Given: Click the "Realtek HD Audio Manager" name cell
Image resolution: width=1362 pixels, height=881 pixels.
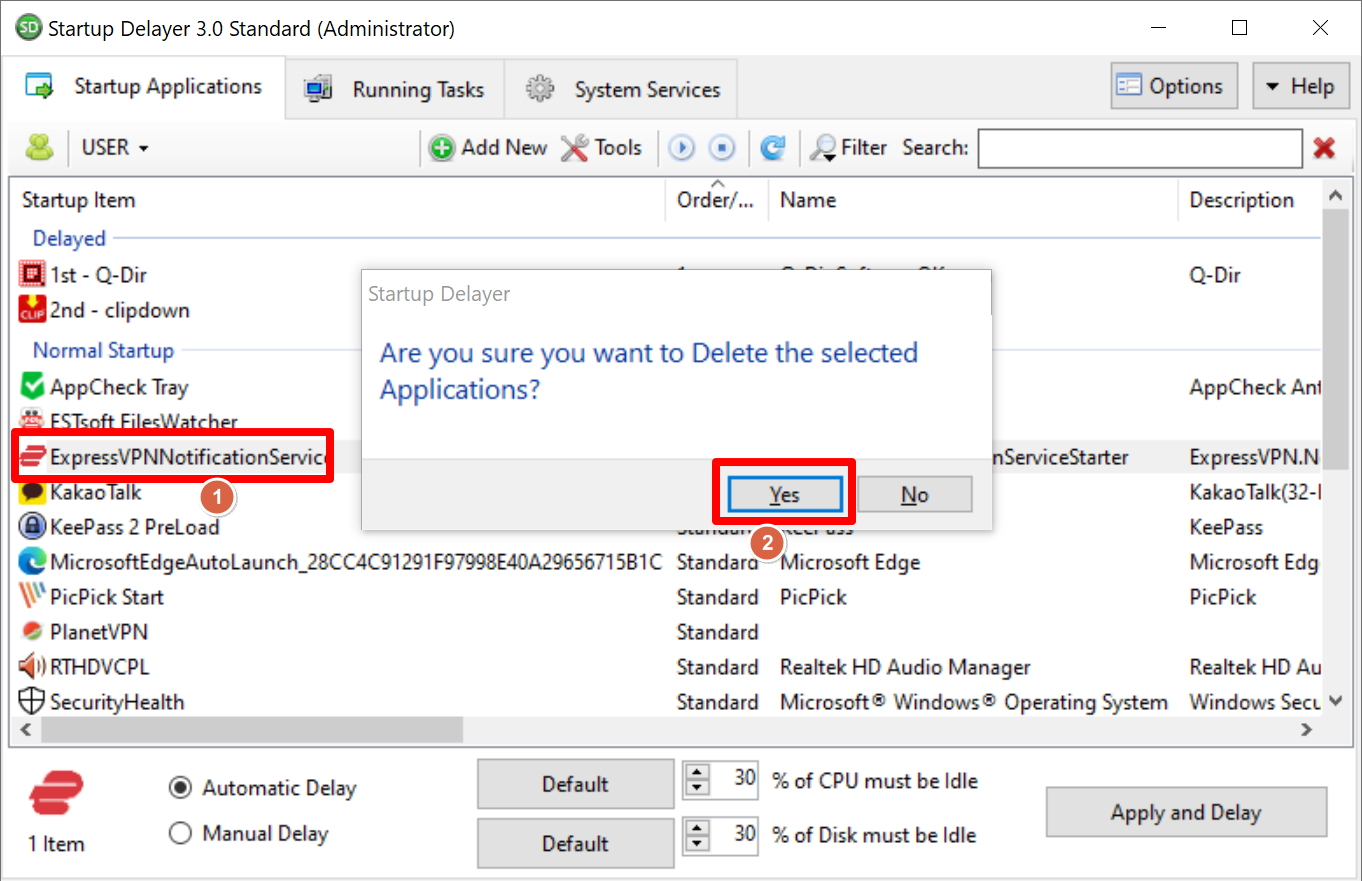Looking at the screenshot, I should coord(905,667).
